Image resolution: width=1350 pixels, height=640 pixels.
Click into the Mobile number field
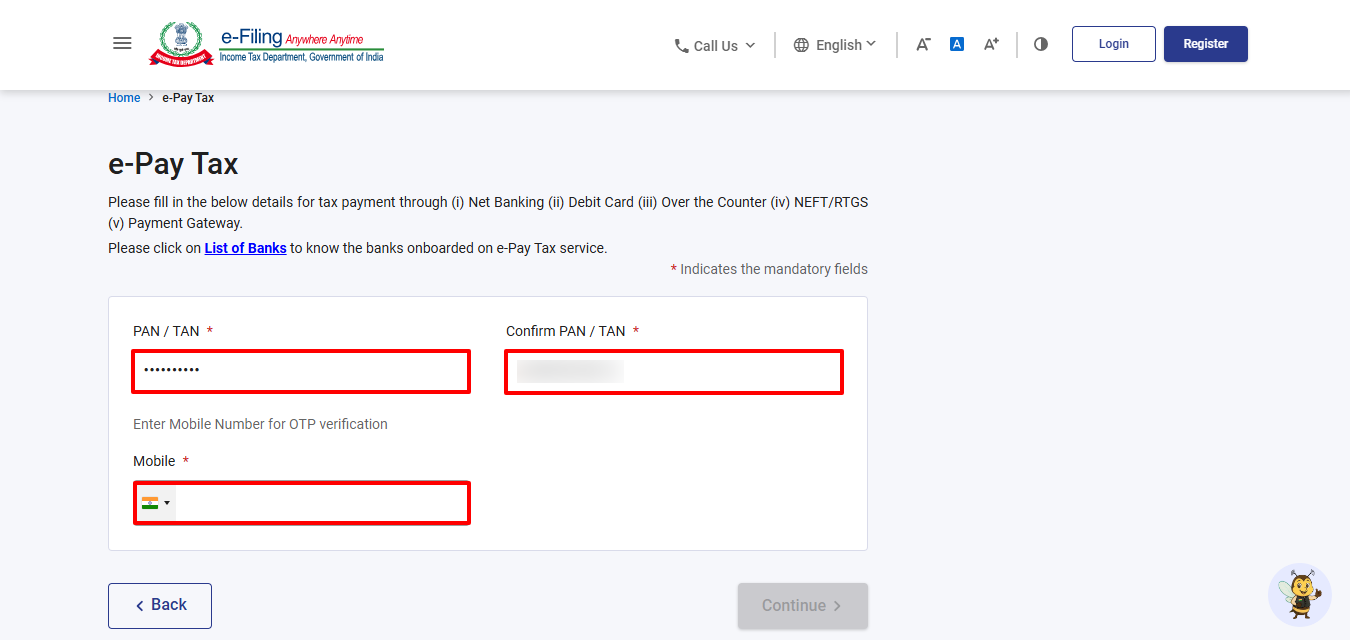320,503
